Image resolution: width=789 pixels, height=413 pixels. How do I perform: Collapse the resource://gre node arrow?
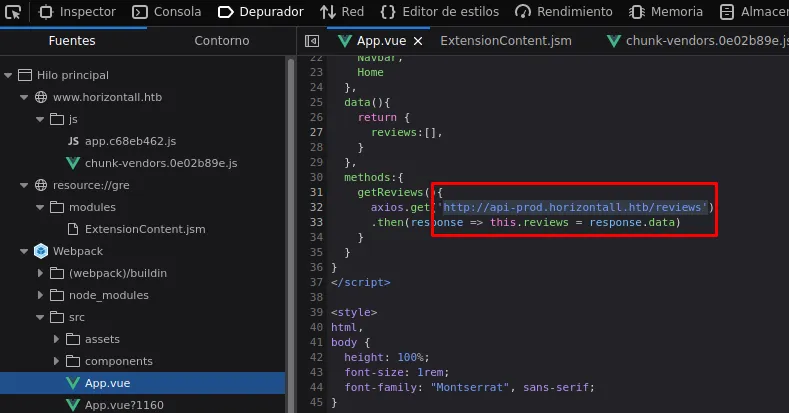24,185
